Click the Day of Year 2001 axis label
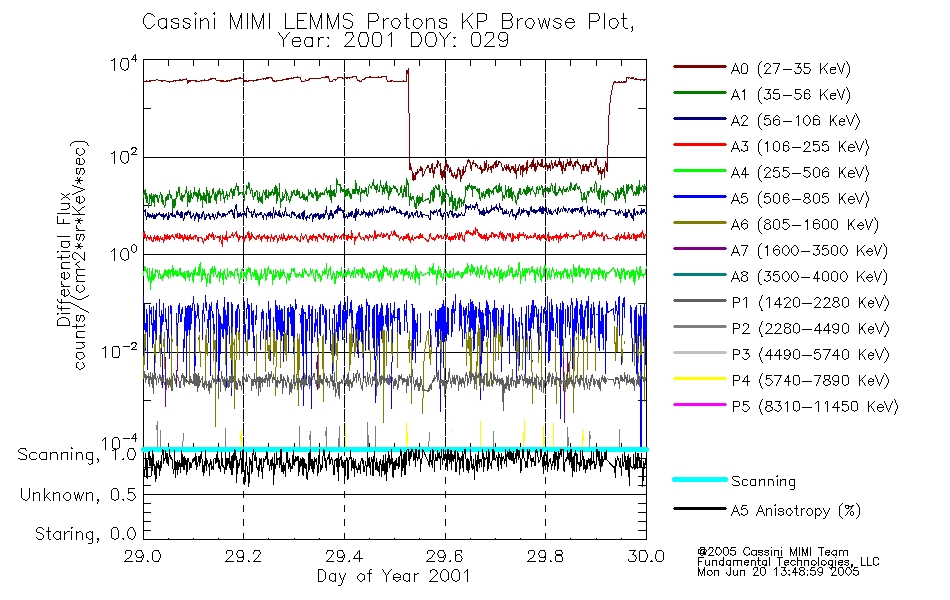 394,576
